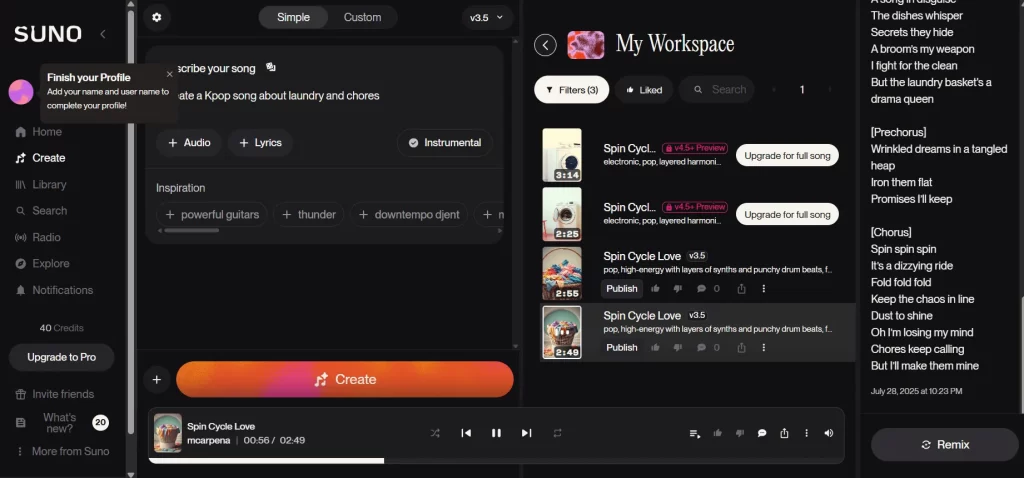Open the Filters (3) dropdown
Viewport: 1024px width, 478px height.
coord(571,90)
